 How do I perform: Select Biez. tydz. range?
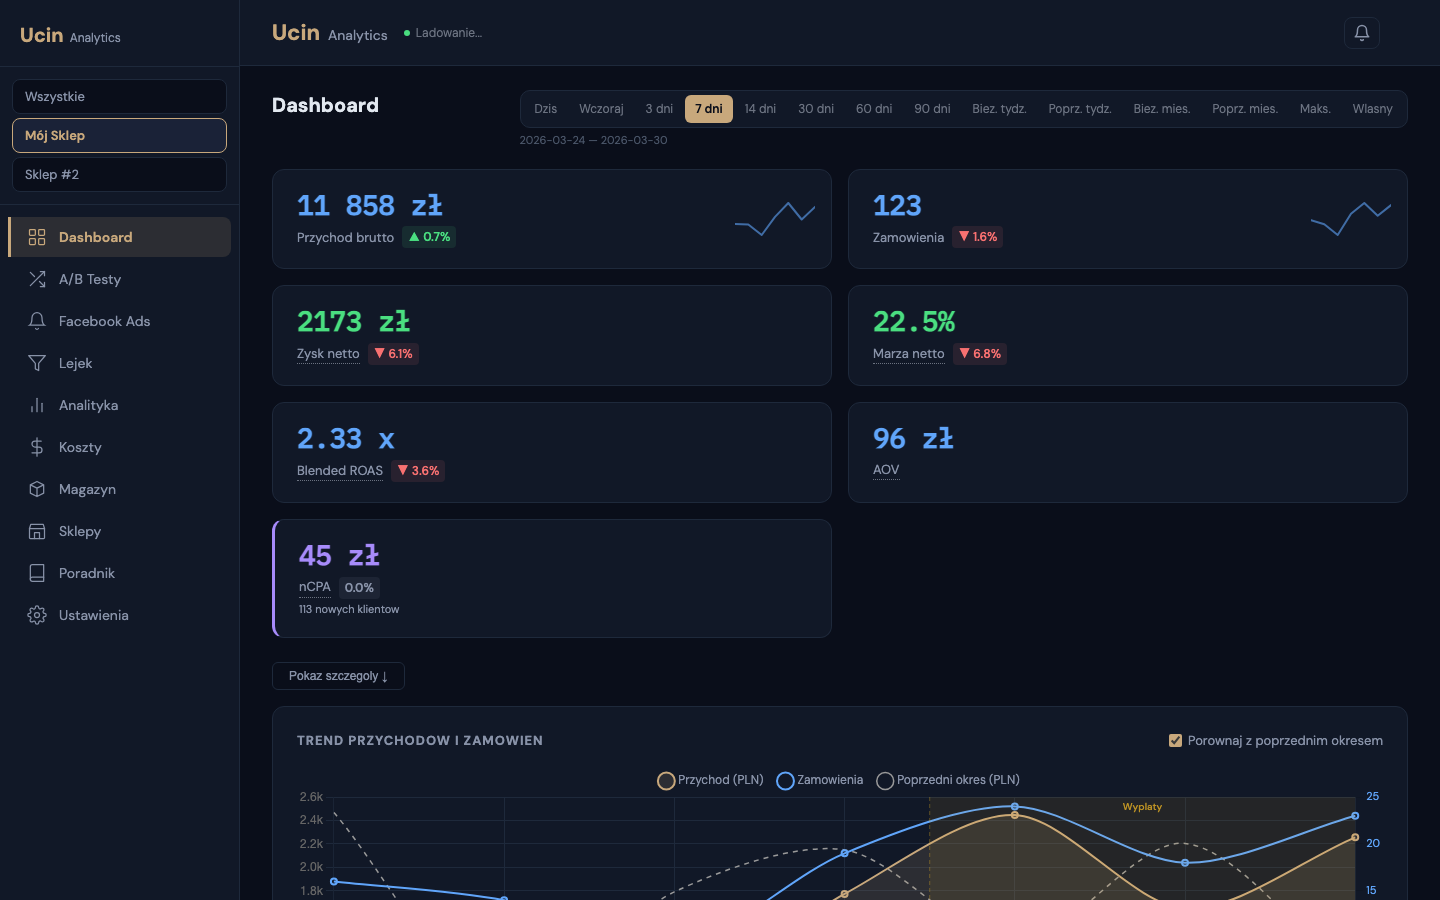[x=1000, y=109]
